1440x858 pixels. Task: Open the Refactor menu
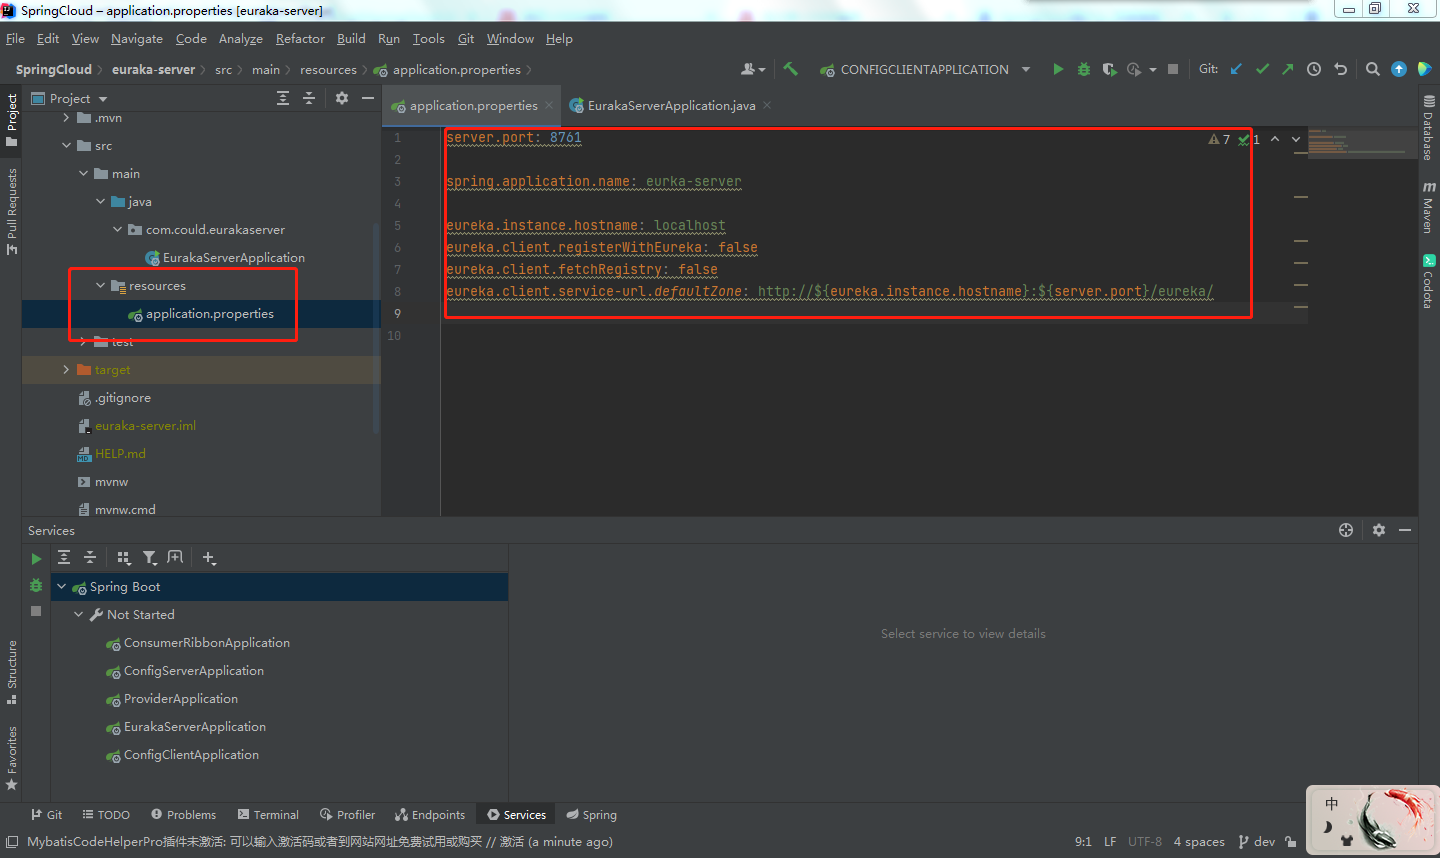300,39
